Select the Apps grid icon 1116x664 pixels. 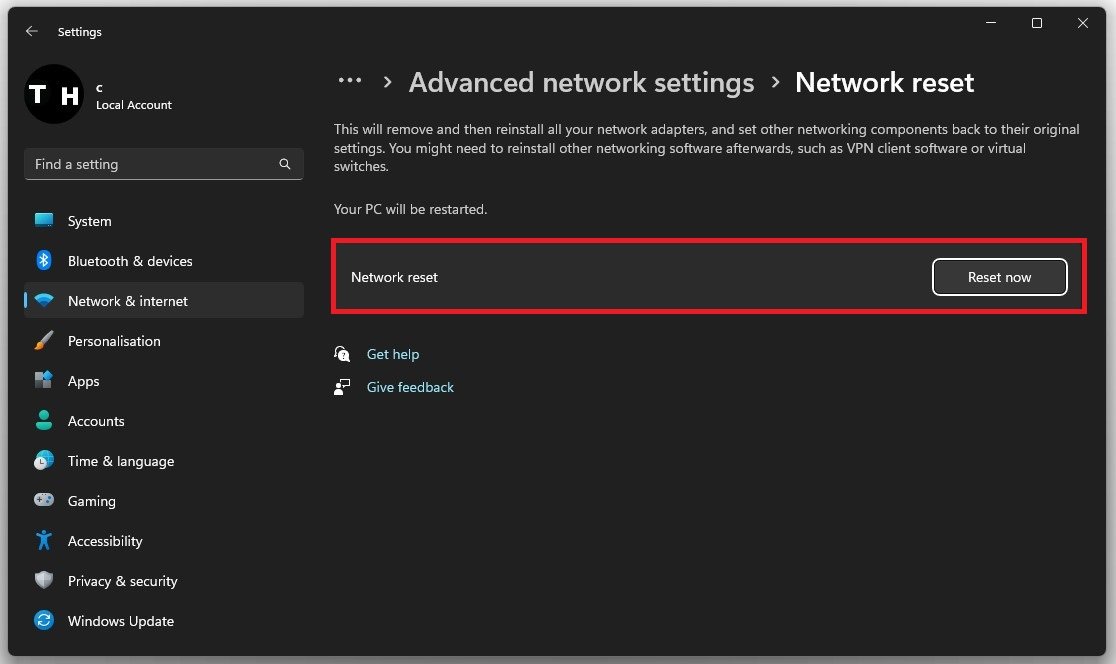44,381
